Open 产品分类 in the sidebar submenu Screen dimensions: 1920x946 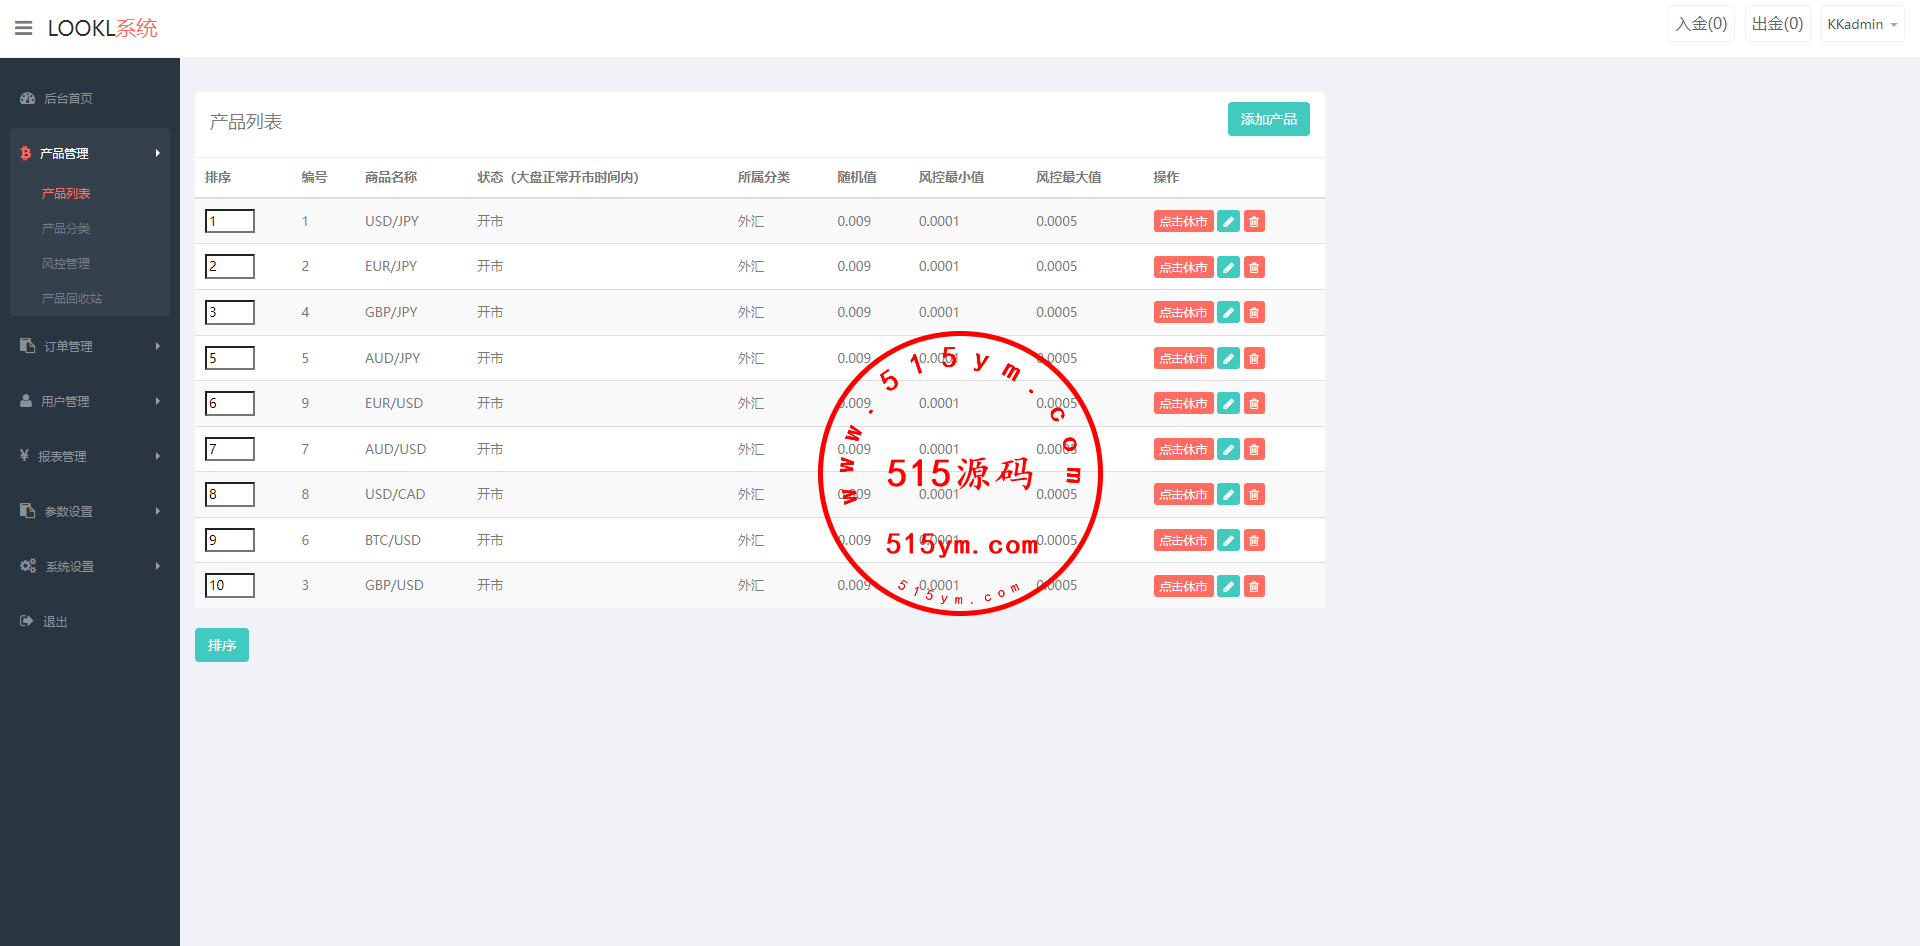tap(66, 229)
